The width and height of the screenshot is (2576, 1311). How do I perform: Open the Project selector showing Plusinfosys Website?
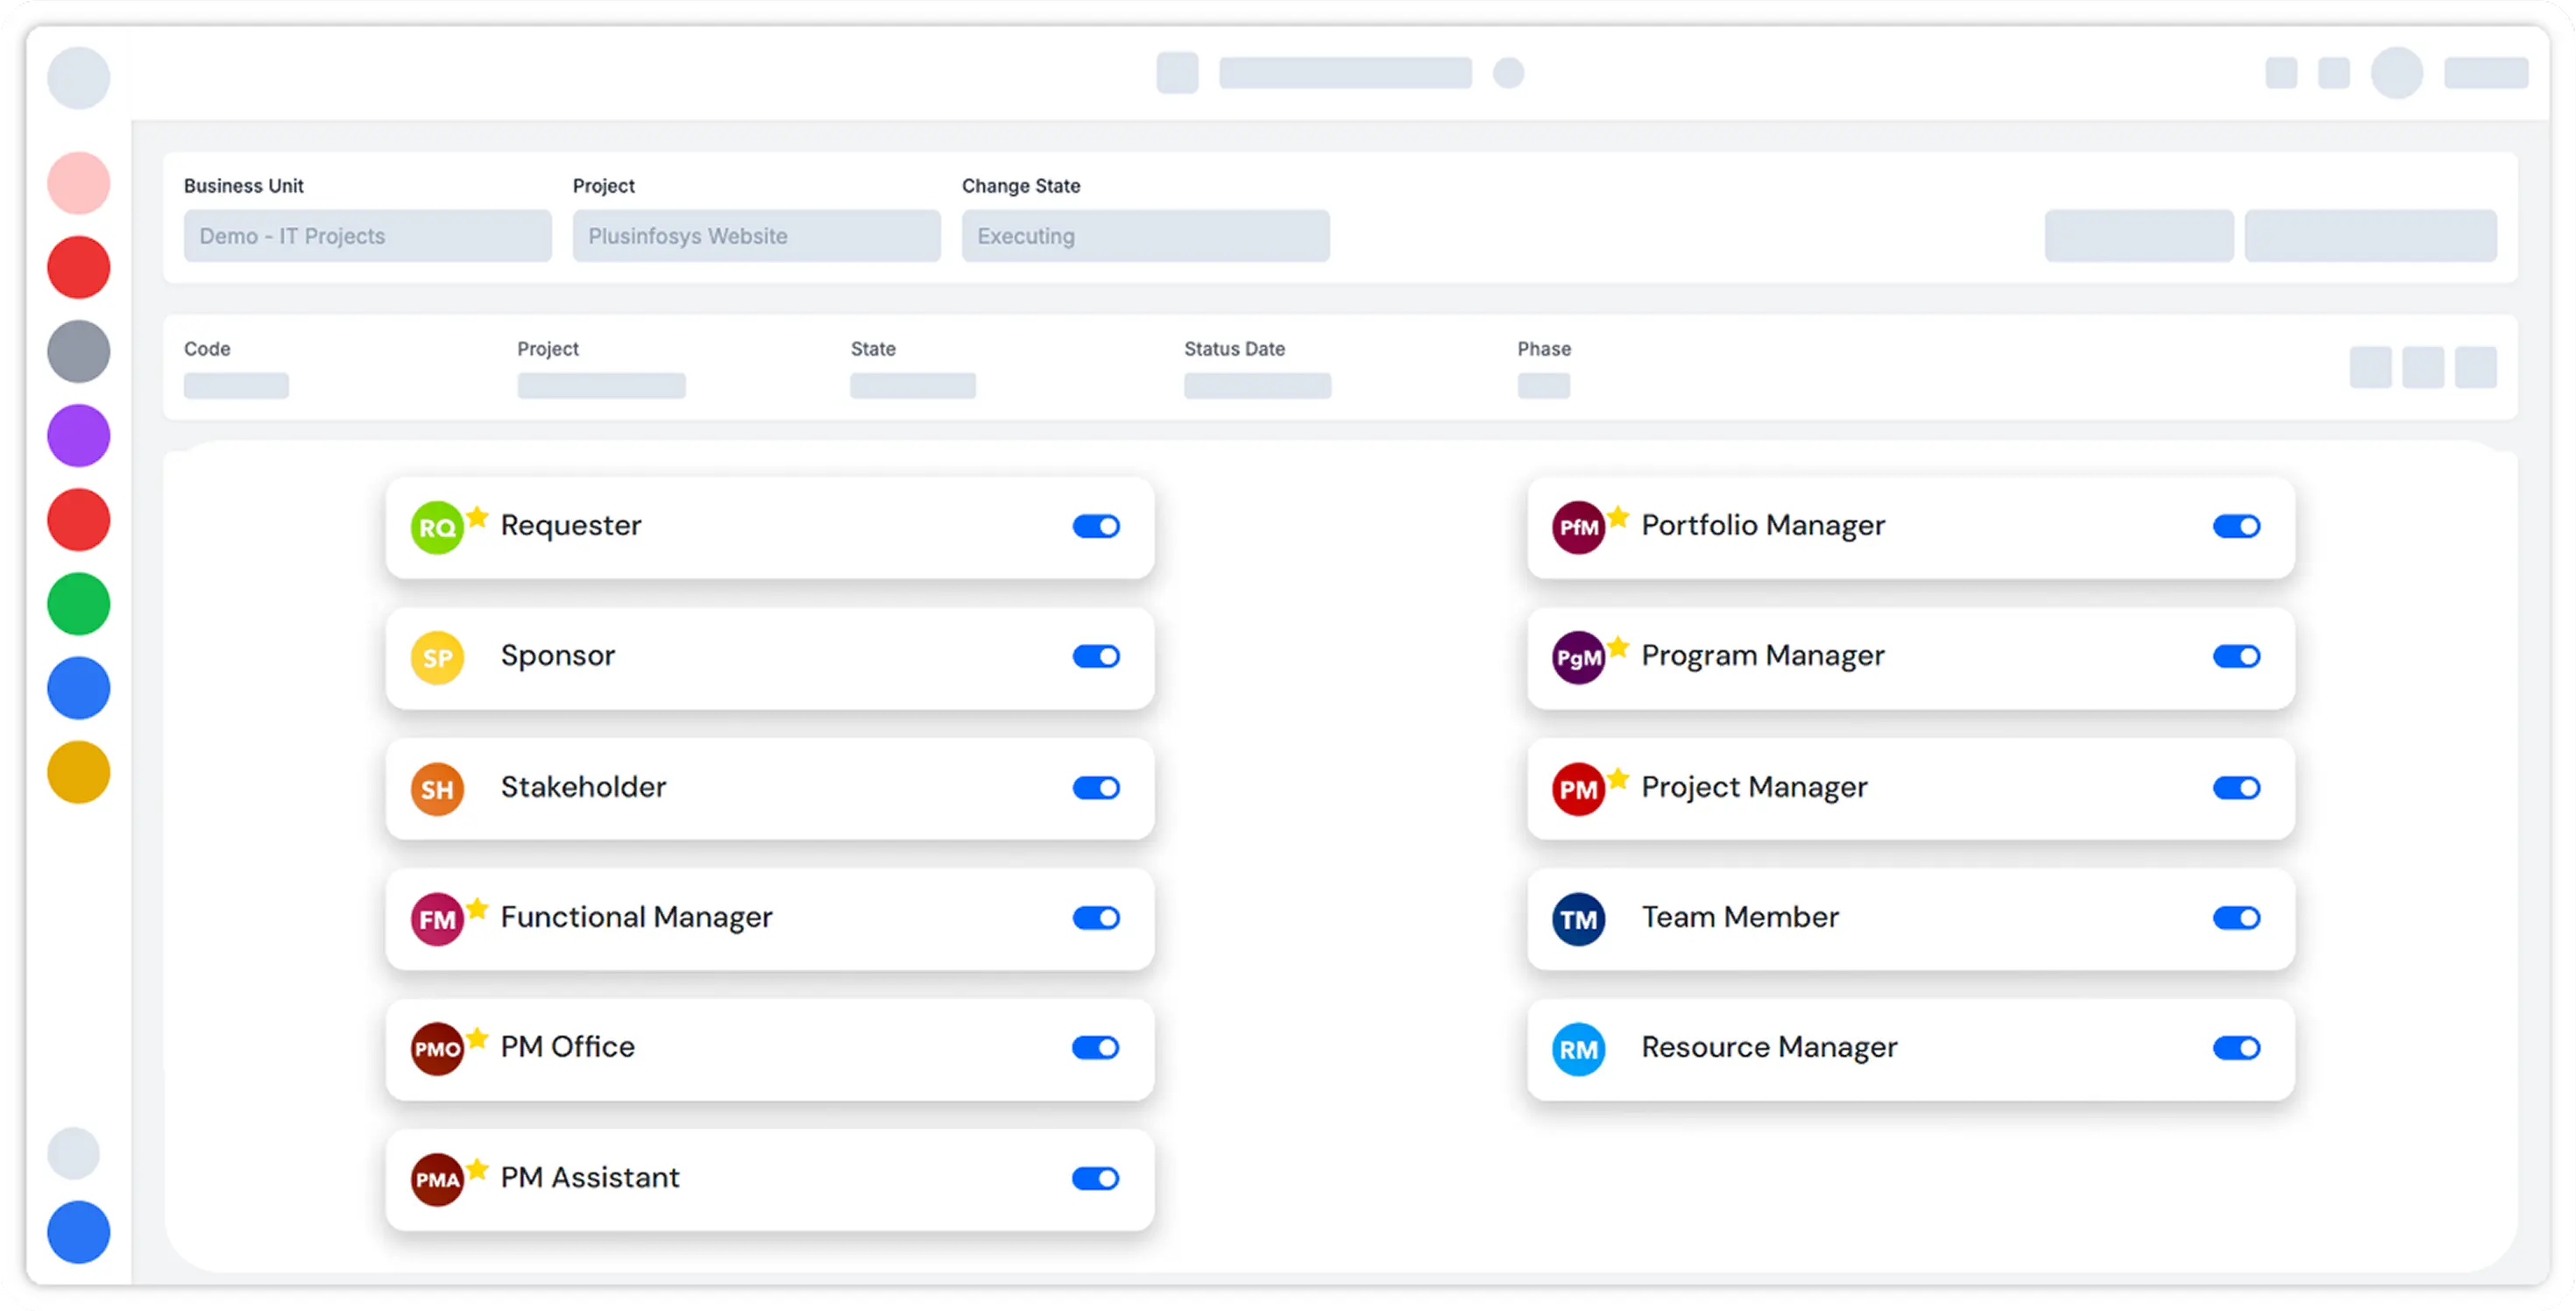pos(756,236)
